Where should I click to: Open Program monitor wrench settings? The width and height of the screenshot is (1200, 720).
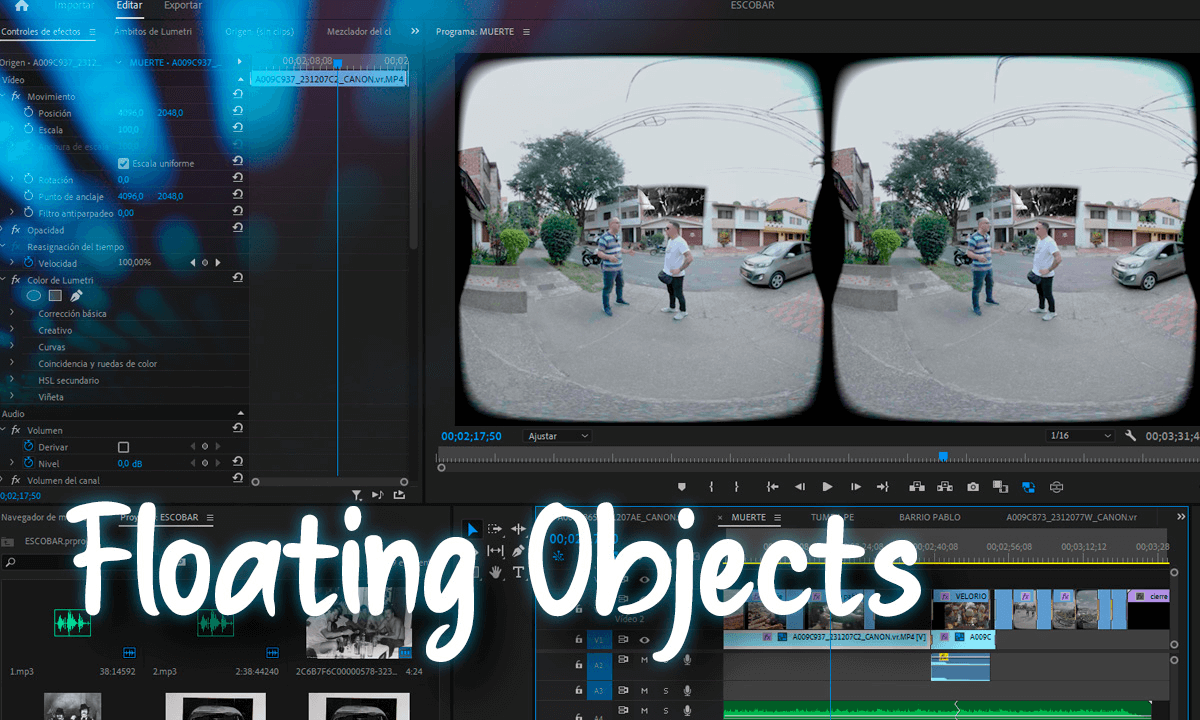point(1130,436)
